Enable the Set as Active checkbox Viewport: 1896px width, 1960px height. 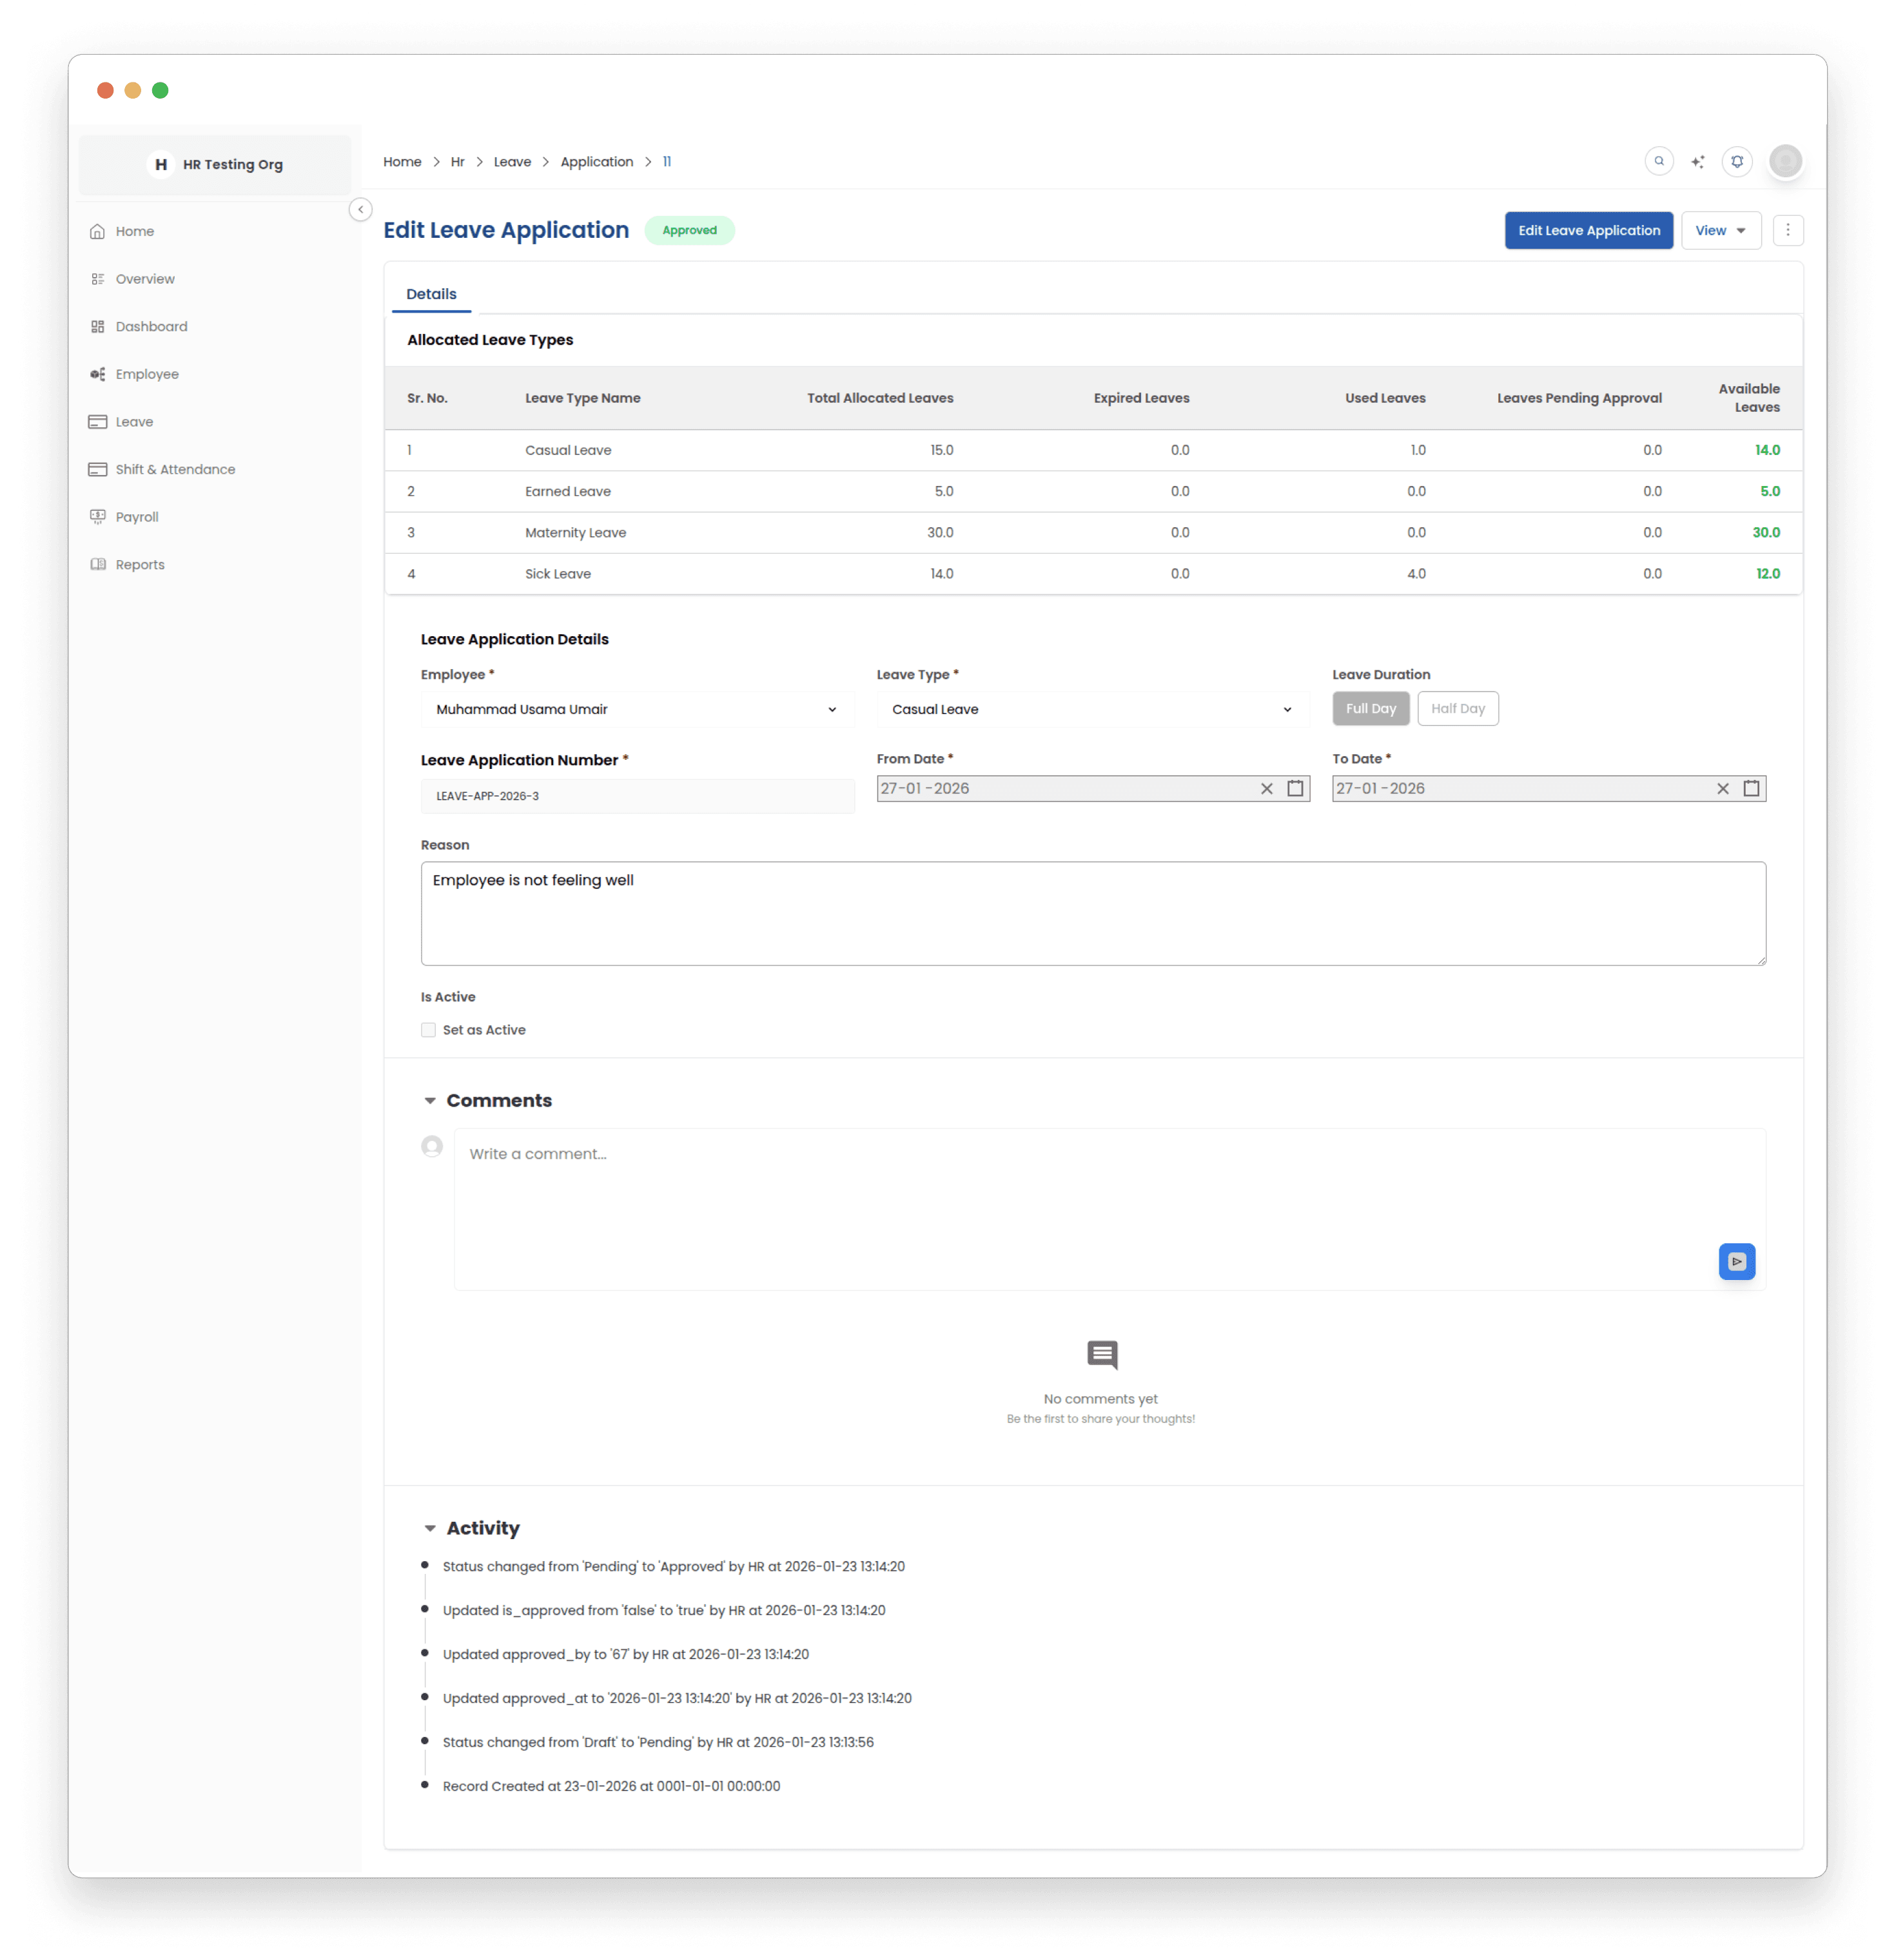tap(428, 1029)
